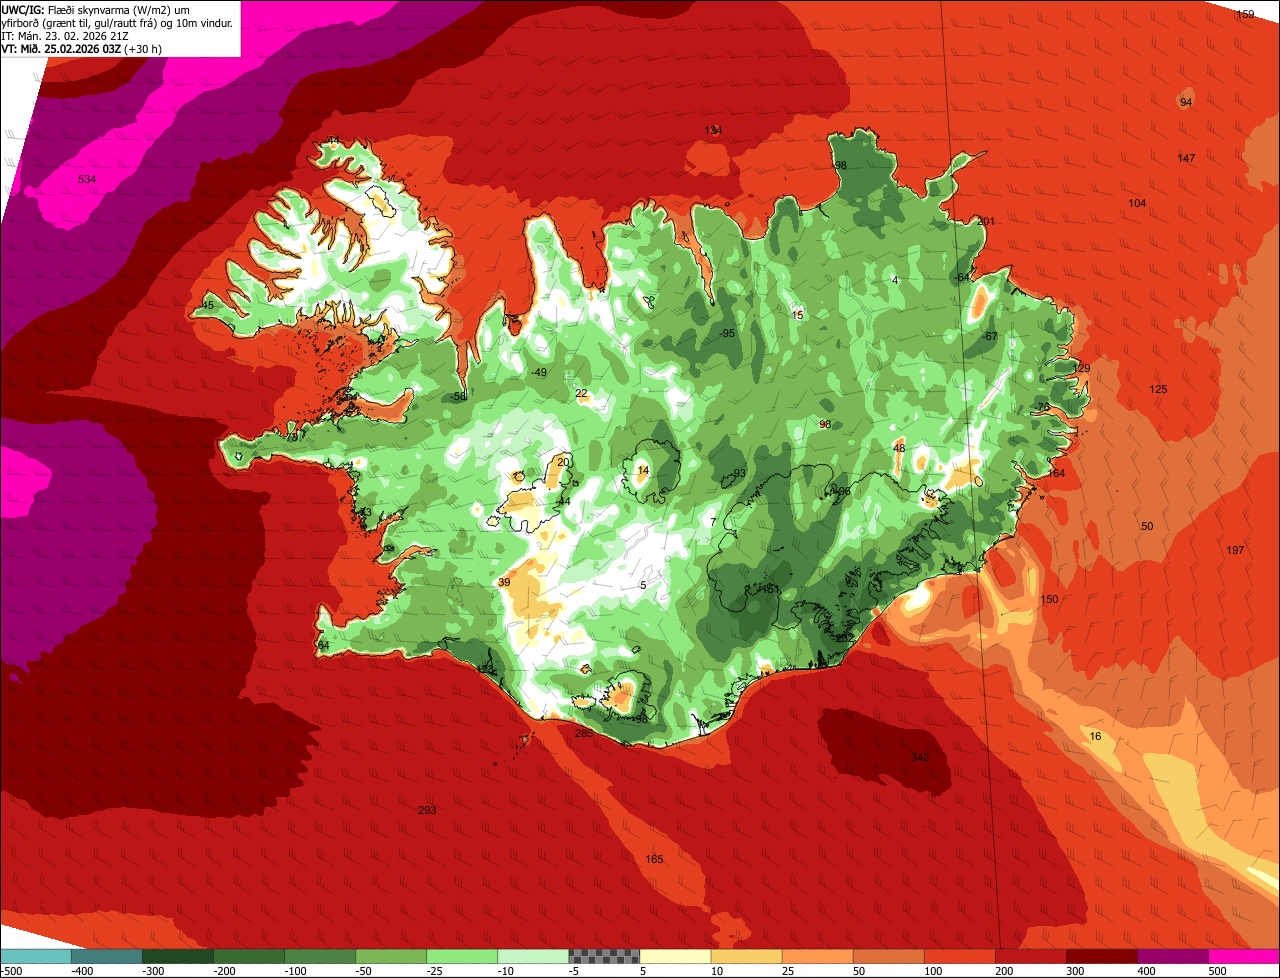
Task: Click the '150' value southeast of Iceland
Action: click(x=1049, y=599)
